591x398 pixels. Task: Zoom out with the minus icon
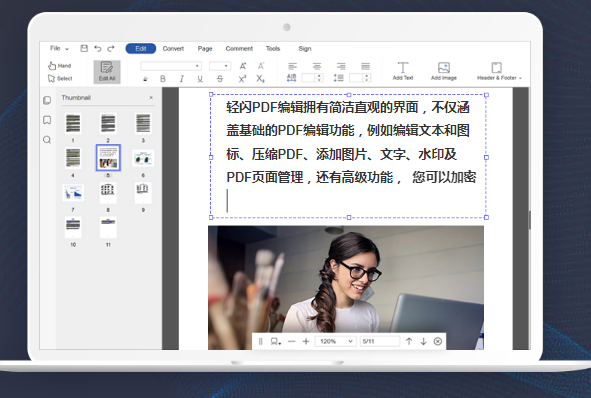(291, 341)
